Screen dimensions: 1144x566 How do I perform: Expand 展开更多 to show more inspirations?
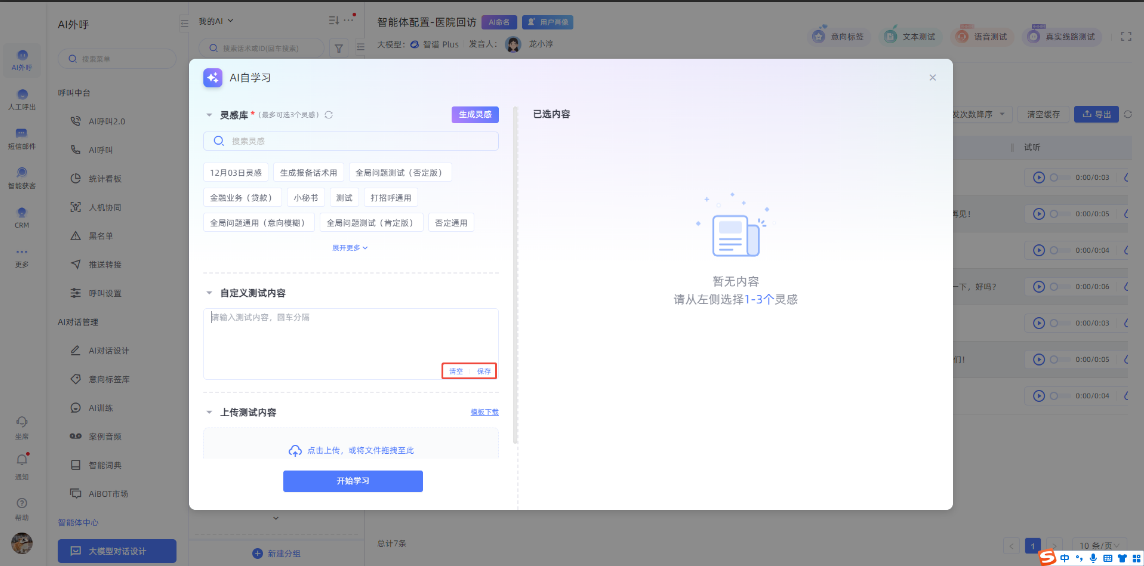[350, 247]
